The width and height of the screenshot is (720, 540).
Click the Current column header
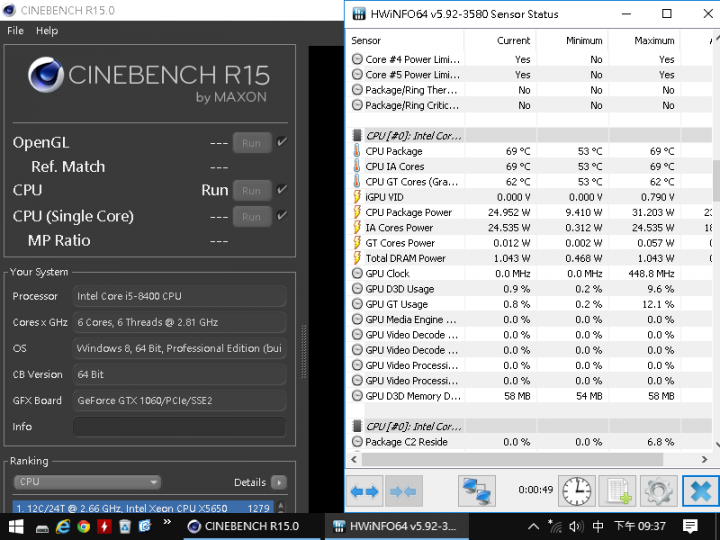[x=500, y=40]
